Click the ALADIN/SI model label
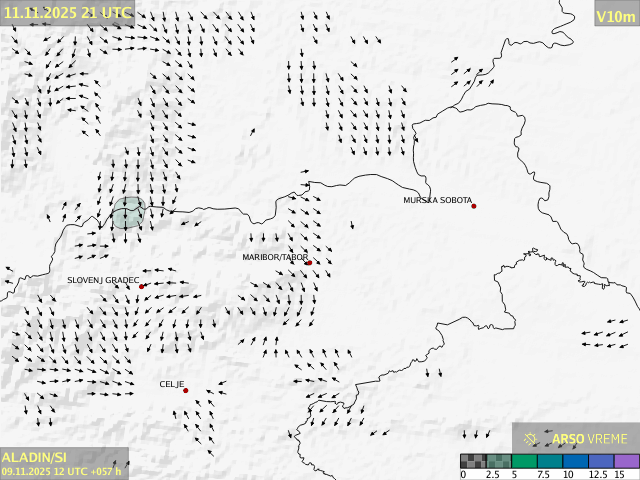The height and width of the screenshot is (480, 640). [34, 457]
